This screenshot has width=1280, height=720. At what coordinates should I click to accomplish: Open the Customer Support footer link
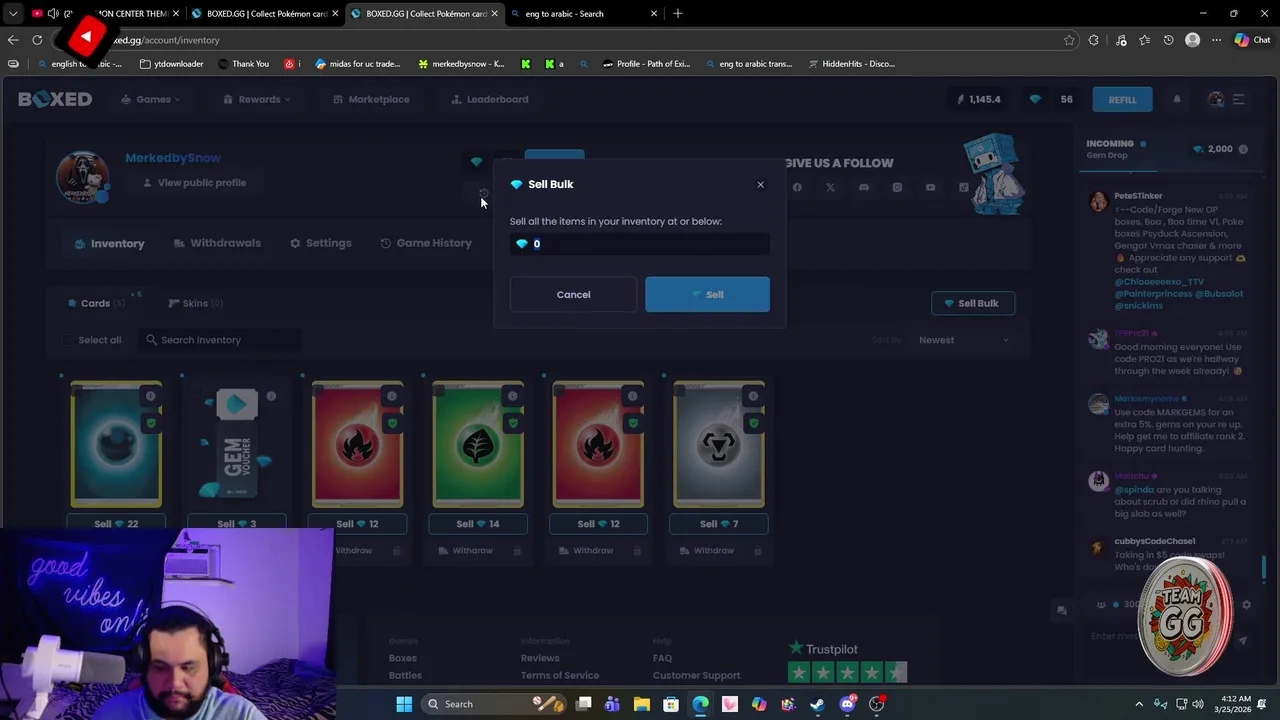[696, 675]
